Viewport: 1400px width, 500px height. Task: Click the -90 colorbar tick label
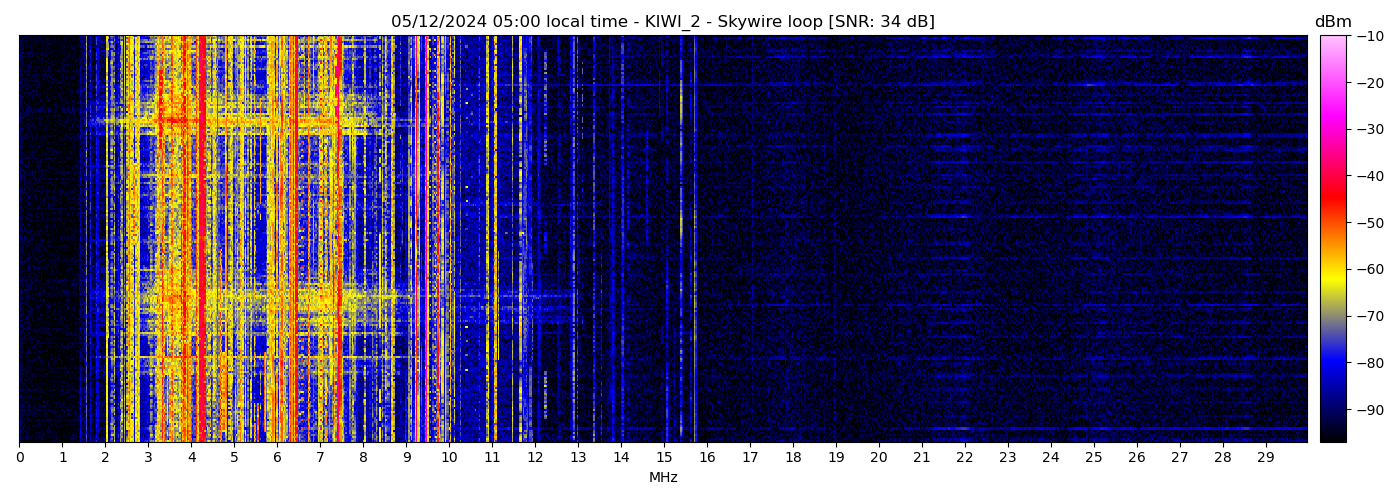pyautogui.click(x=1371, y=410)
